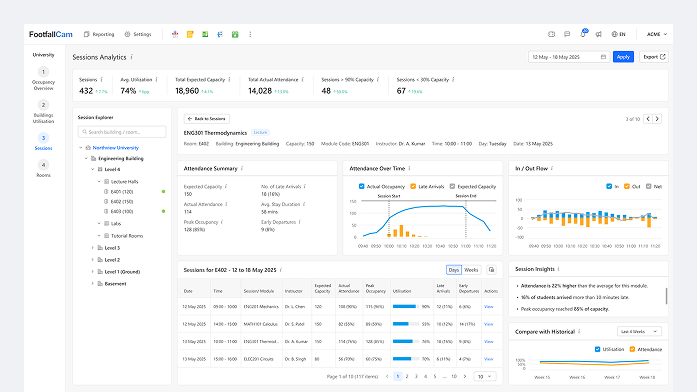
Task: Open View link for ELEC201 Circuits row
Action: tap(489, 359)
